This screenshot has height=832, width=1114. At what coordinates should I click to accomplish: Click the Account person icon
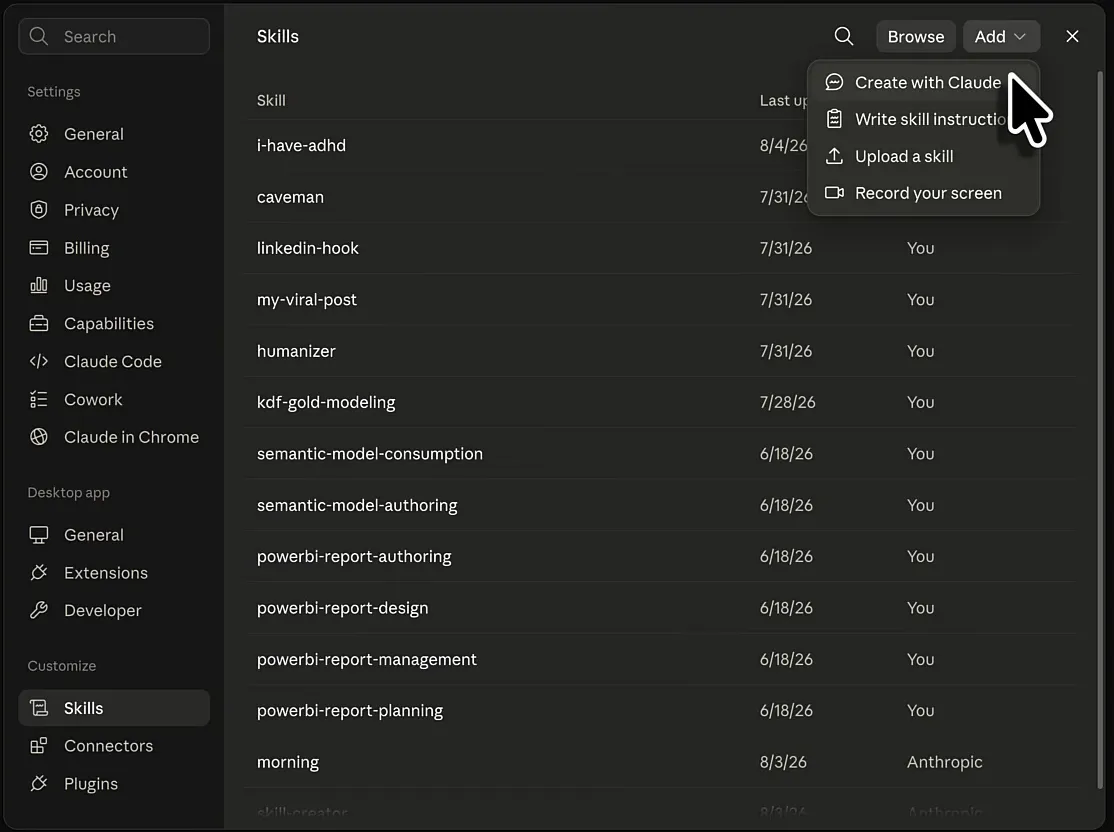point(39,172)
